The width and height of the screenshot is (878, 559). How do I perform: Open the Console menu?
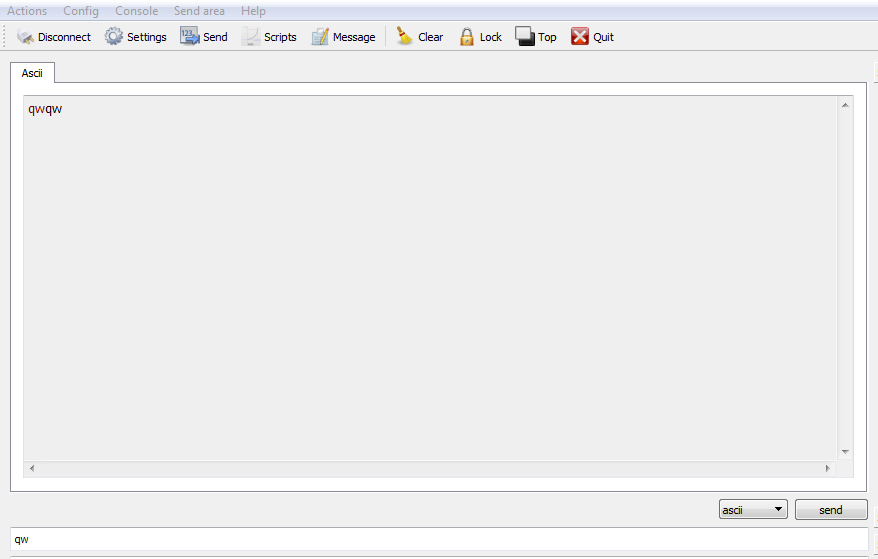[137, 11]
